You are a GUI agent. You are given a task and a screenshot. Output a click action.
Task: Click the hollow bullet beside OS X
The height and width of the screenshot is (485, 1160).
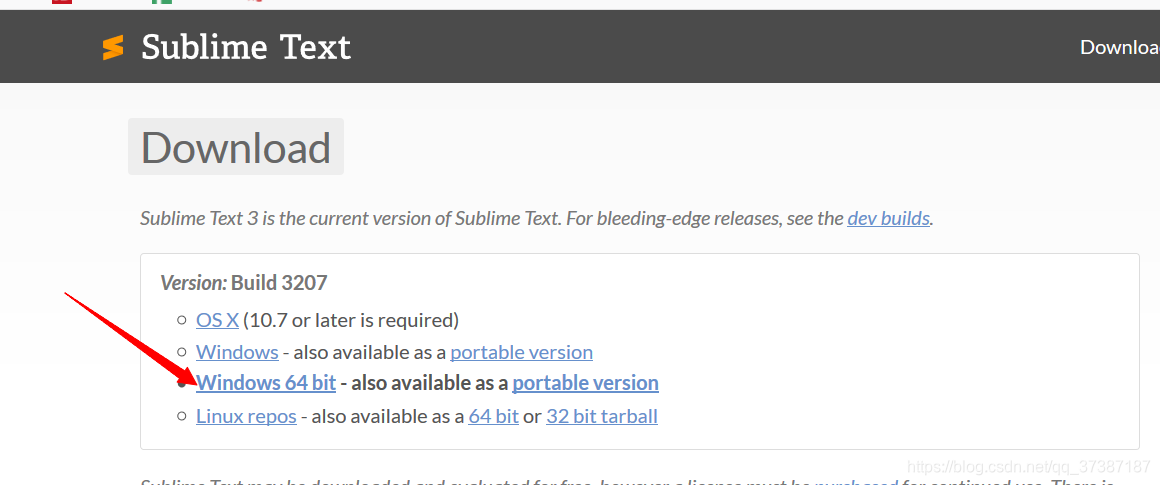click(182, 321)
